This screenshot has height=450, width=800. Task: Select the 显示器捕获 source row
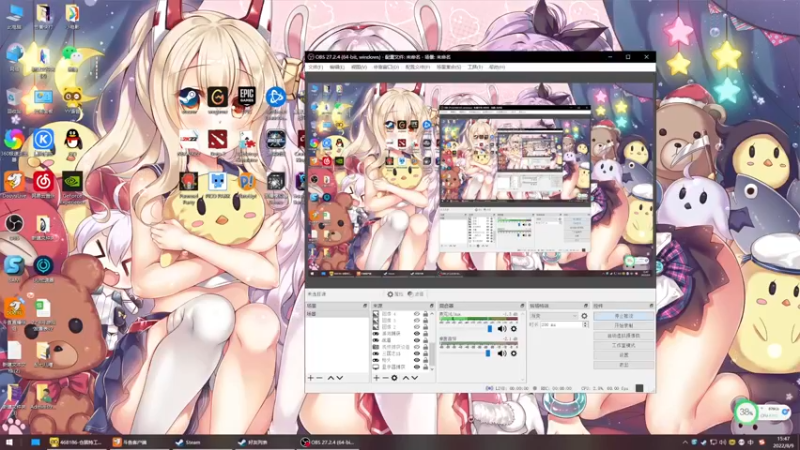click(x=403, y=367)
